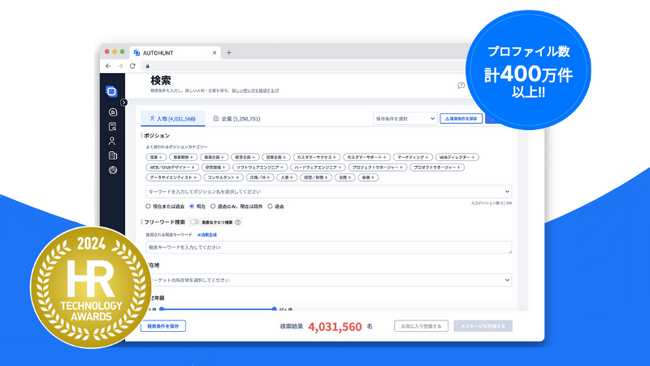
Task: Add the 広報/IR position tag
Action: pos(260,177)
